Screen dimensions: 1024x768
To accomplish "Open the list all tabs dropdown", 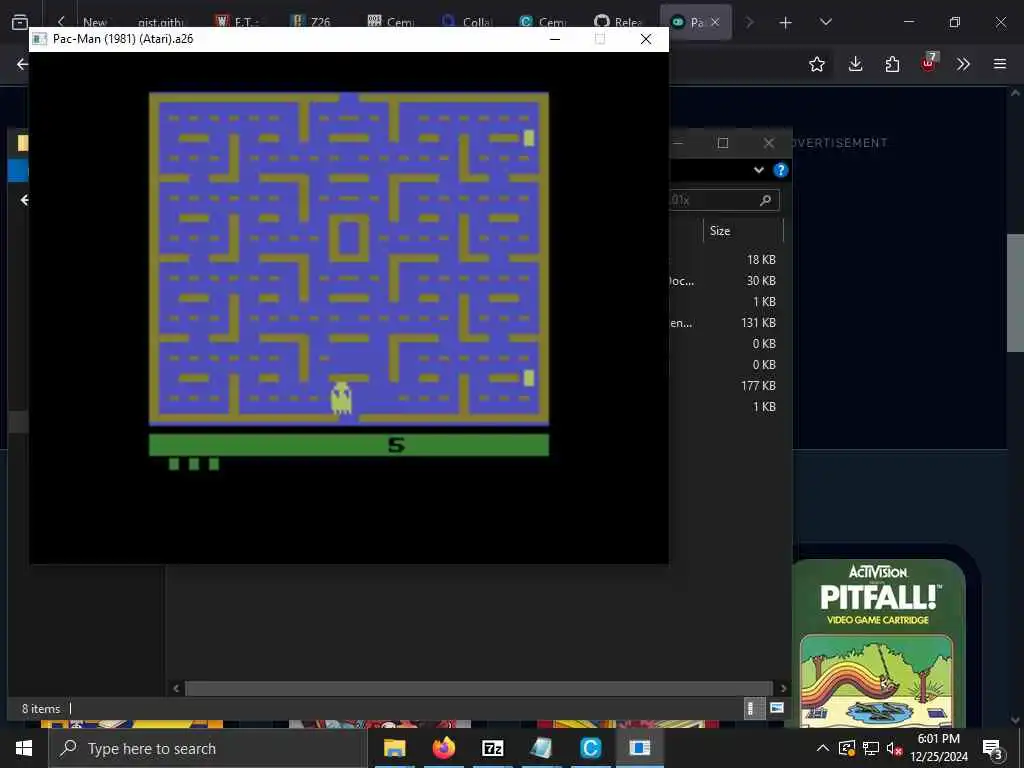I will [825, 22].
